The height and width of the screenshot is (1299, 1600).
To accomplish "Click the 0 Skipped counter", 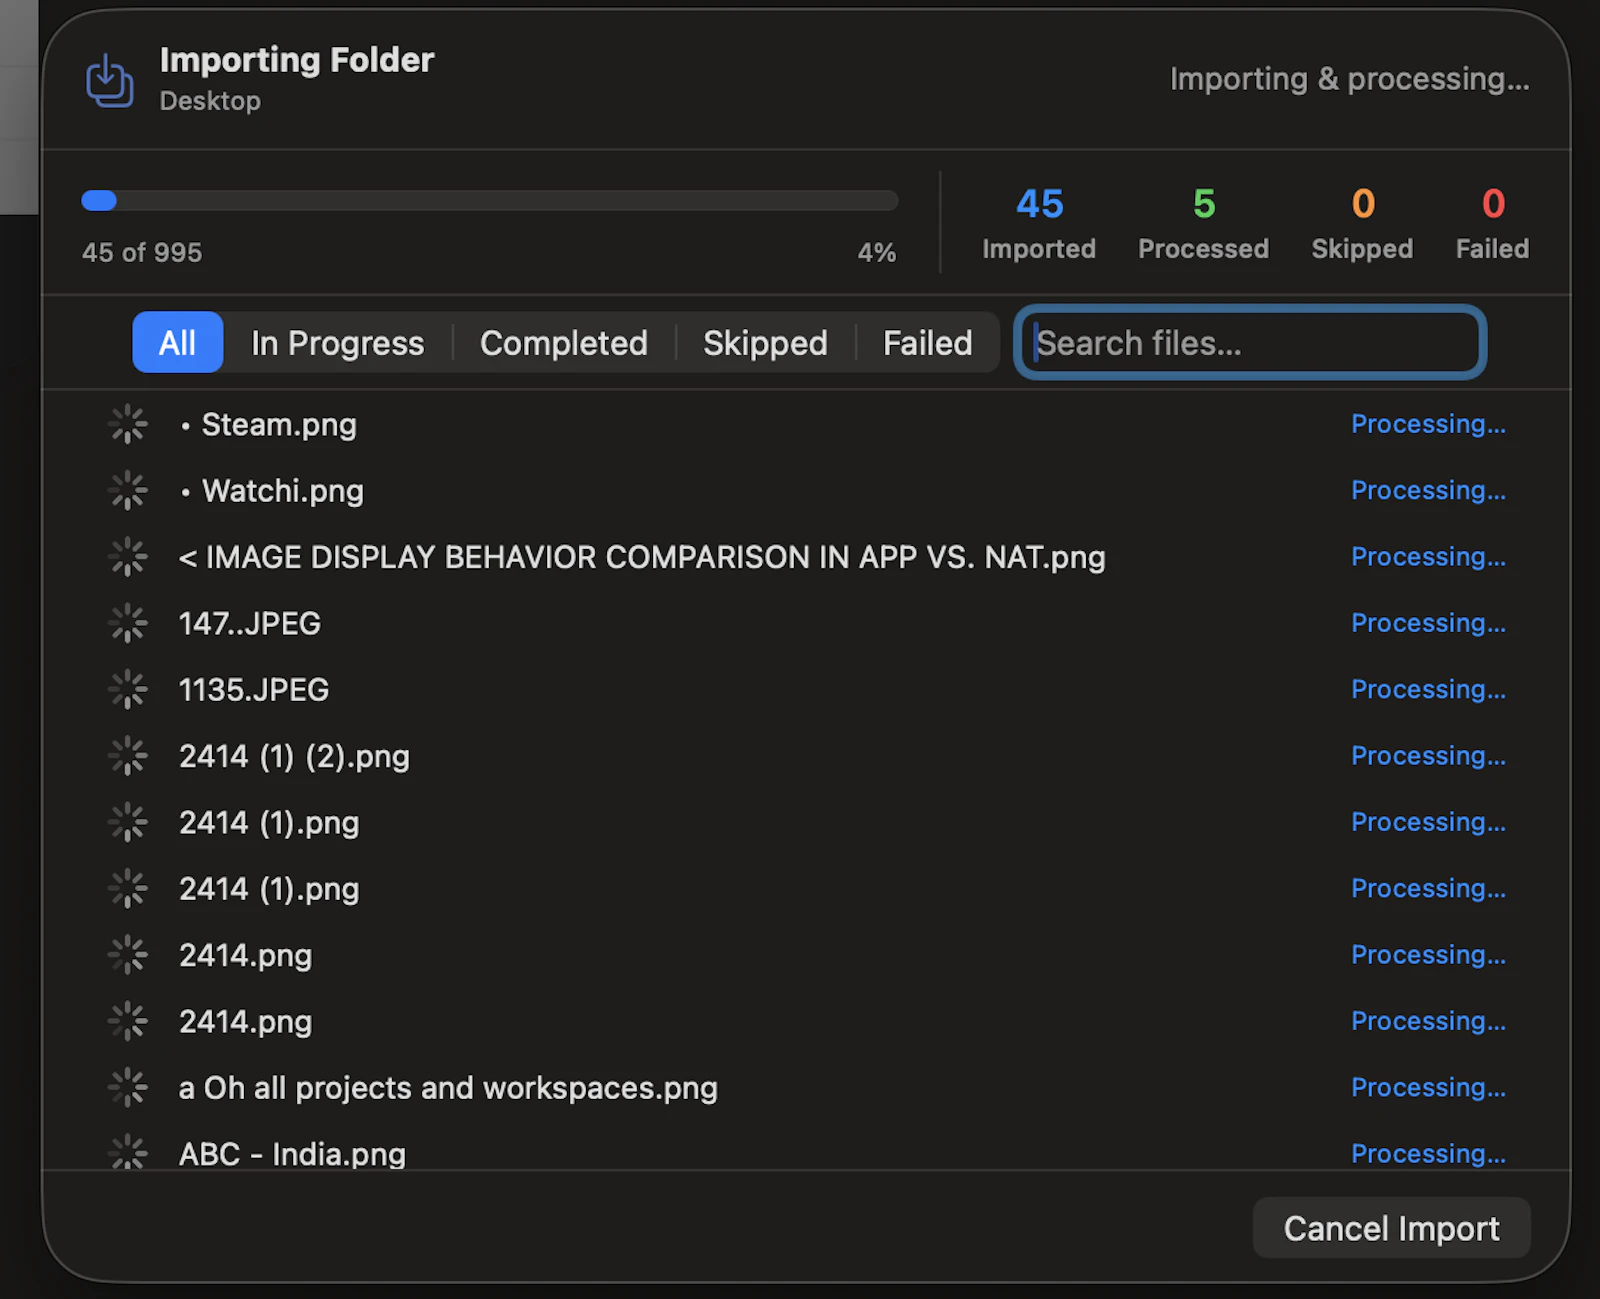I will pyautogui.click(x=1362, y=223).
